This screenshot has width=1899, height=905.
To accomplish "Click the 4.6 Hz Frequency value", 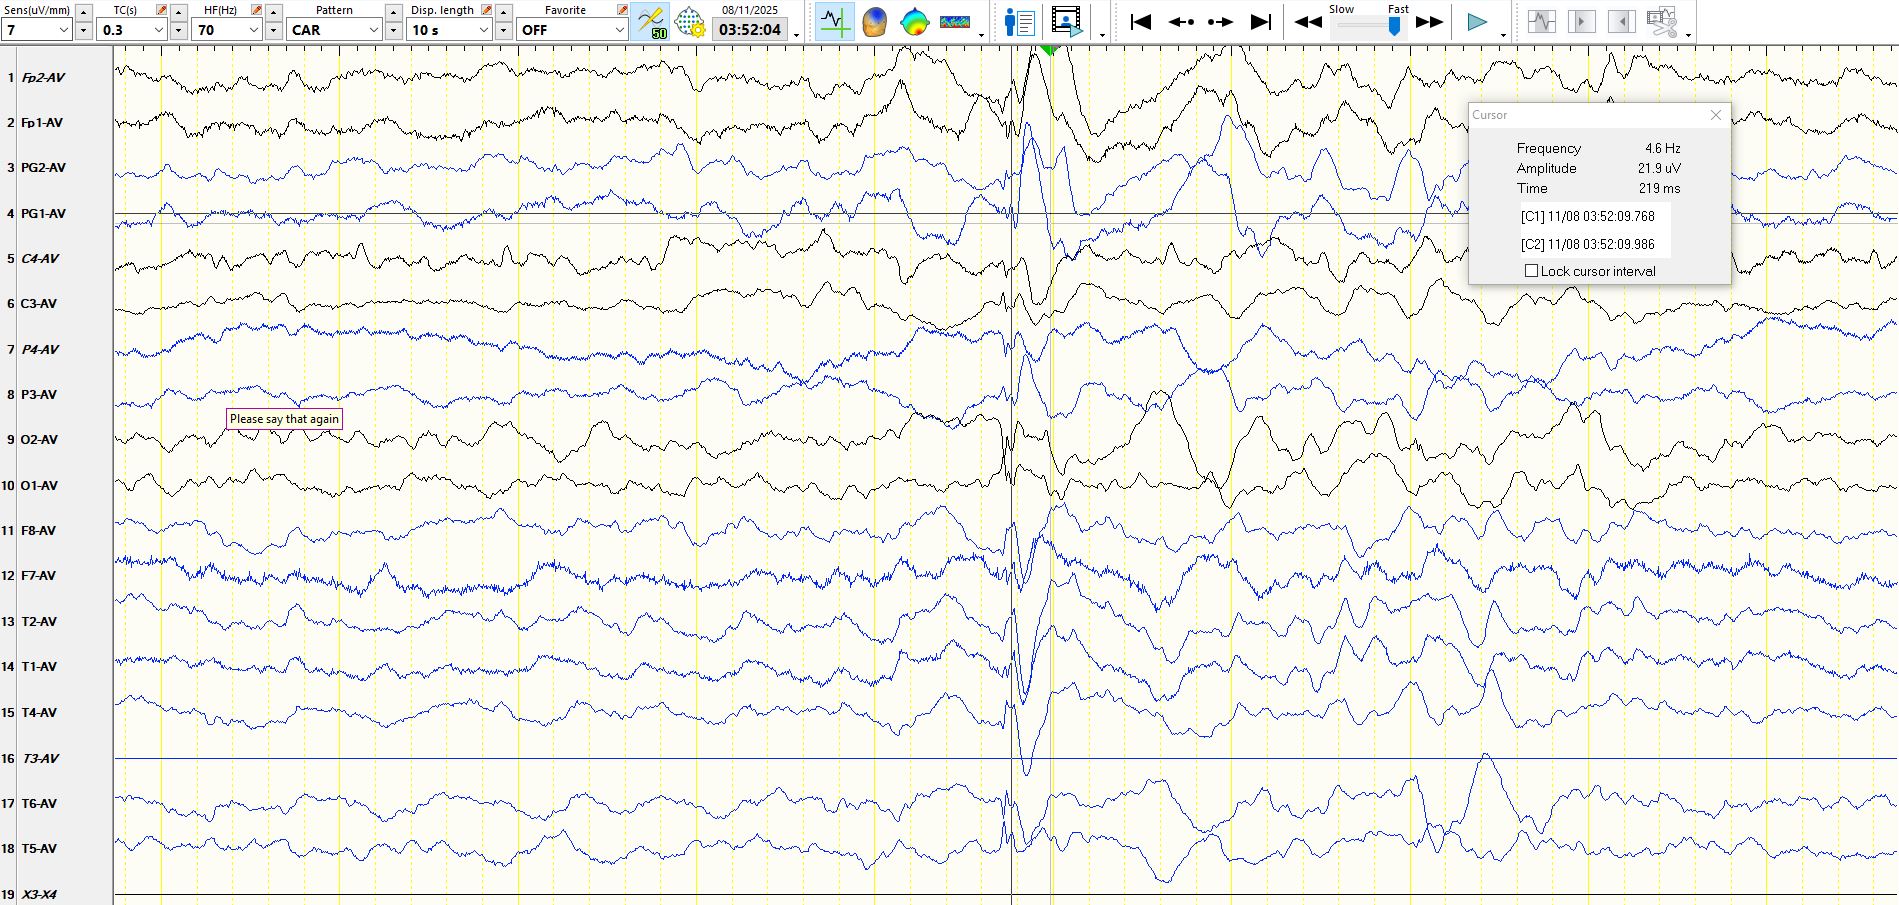I will tap(1662, 148).
